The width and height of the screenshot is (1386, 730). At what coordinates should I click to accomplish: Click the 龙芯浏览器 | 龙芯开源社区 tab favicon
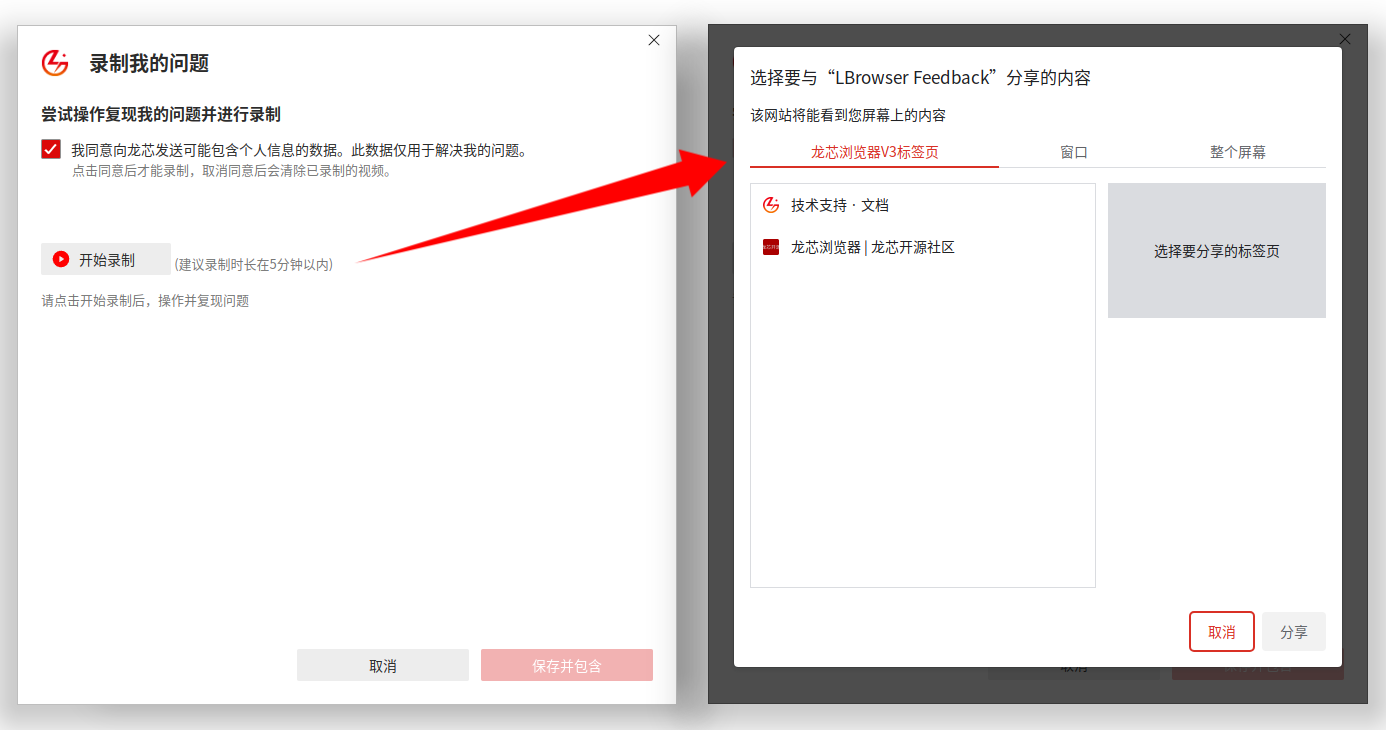(x=771, y=247)
